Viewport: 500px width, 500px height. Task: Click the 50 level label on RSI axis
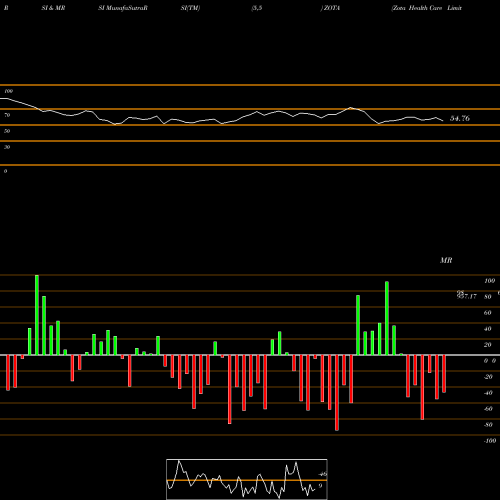coord(7,131)
